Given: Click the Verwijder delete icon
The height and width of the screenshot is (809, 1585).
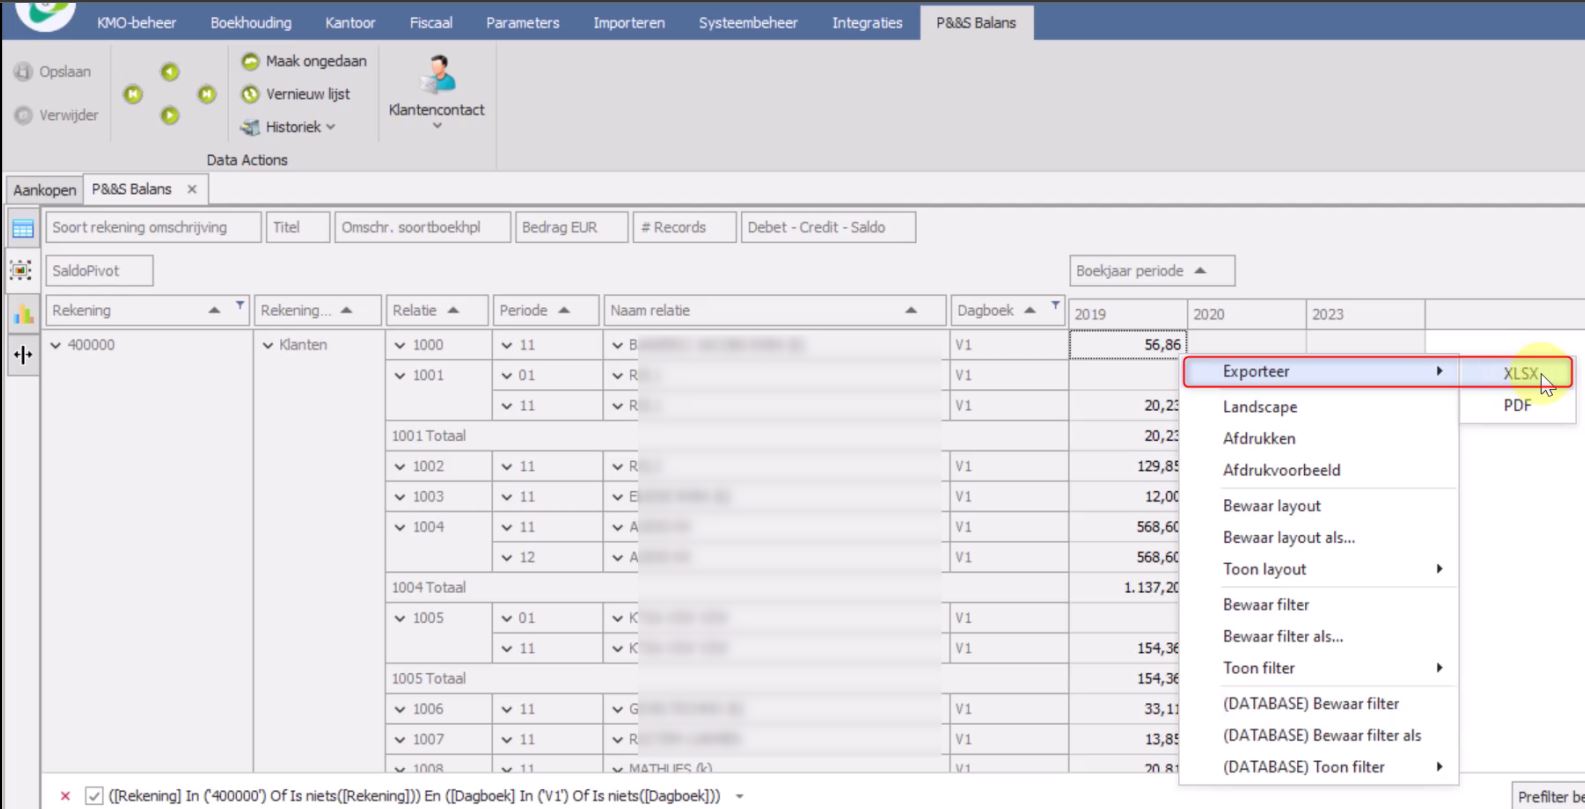Looking at the screenshot, I should coord(23,116).
